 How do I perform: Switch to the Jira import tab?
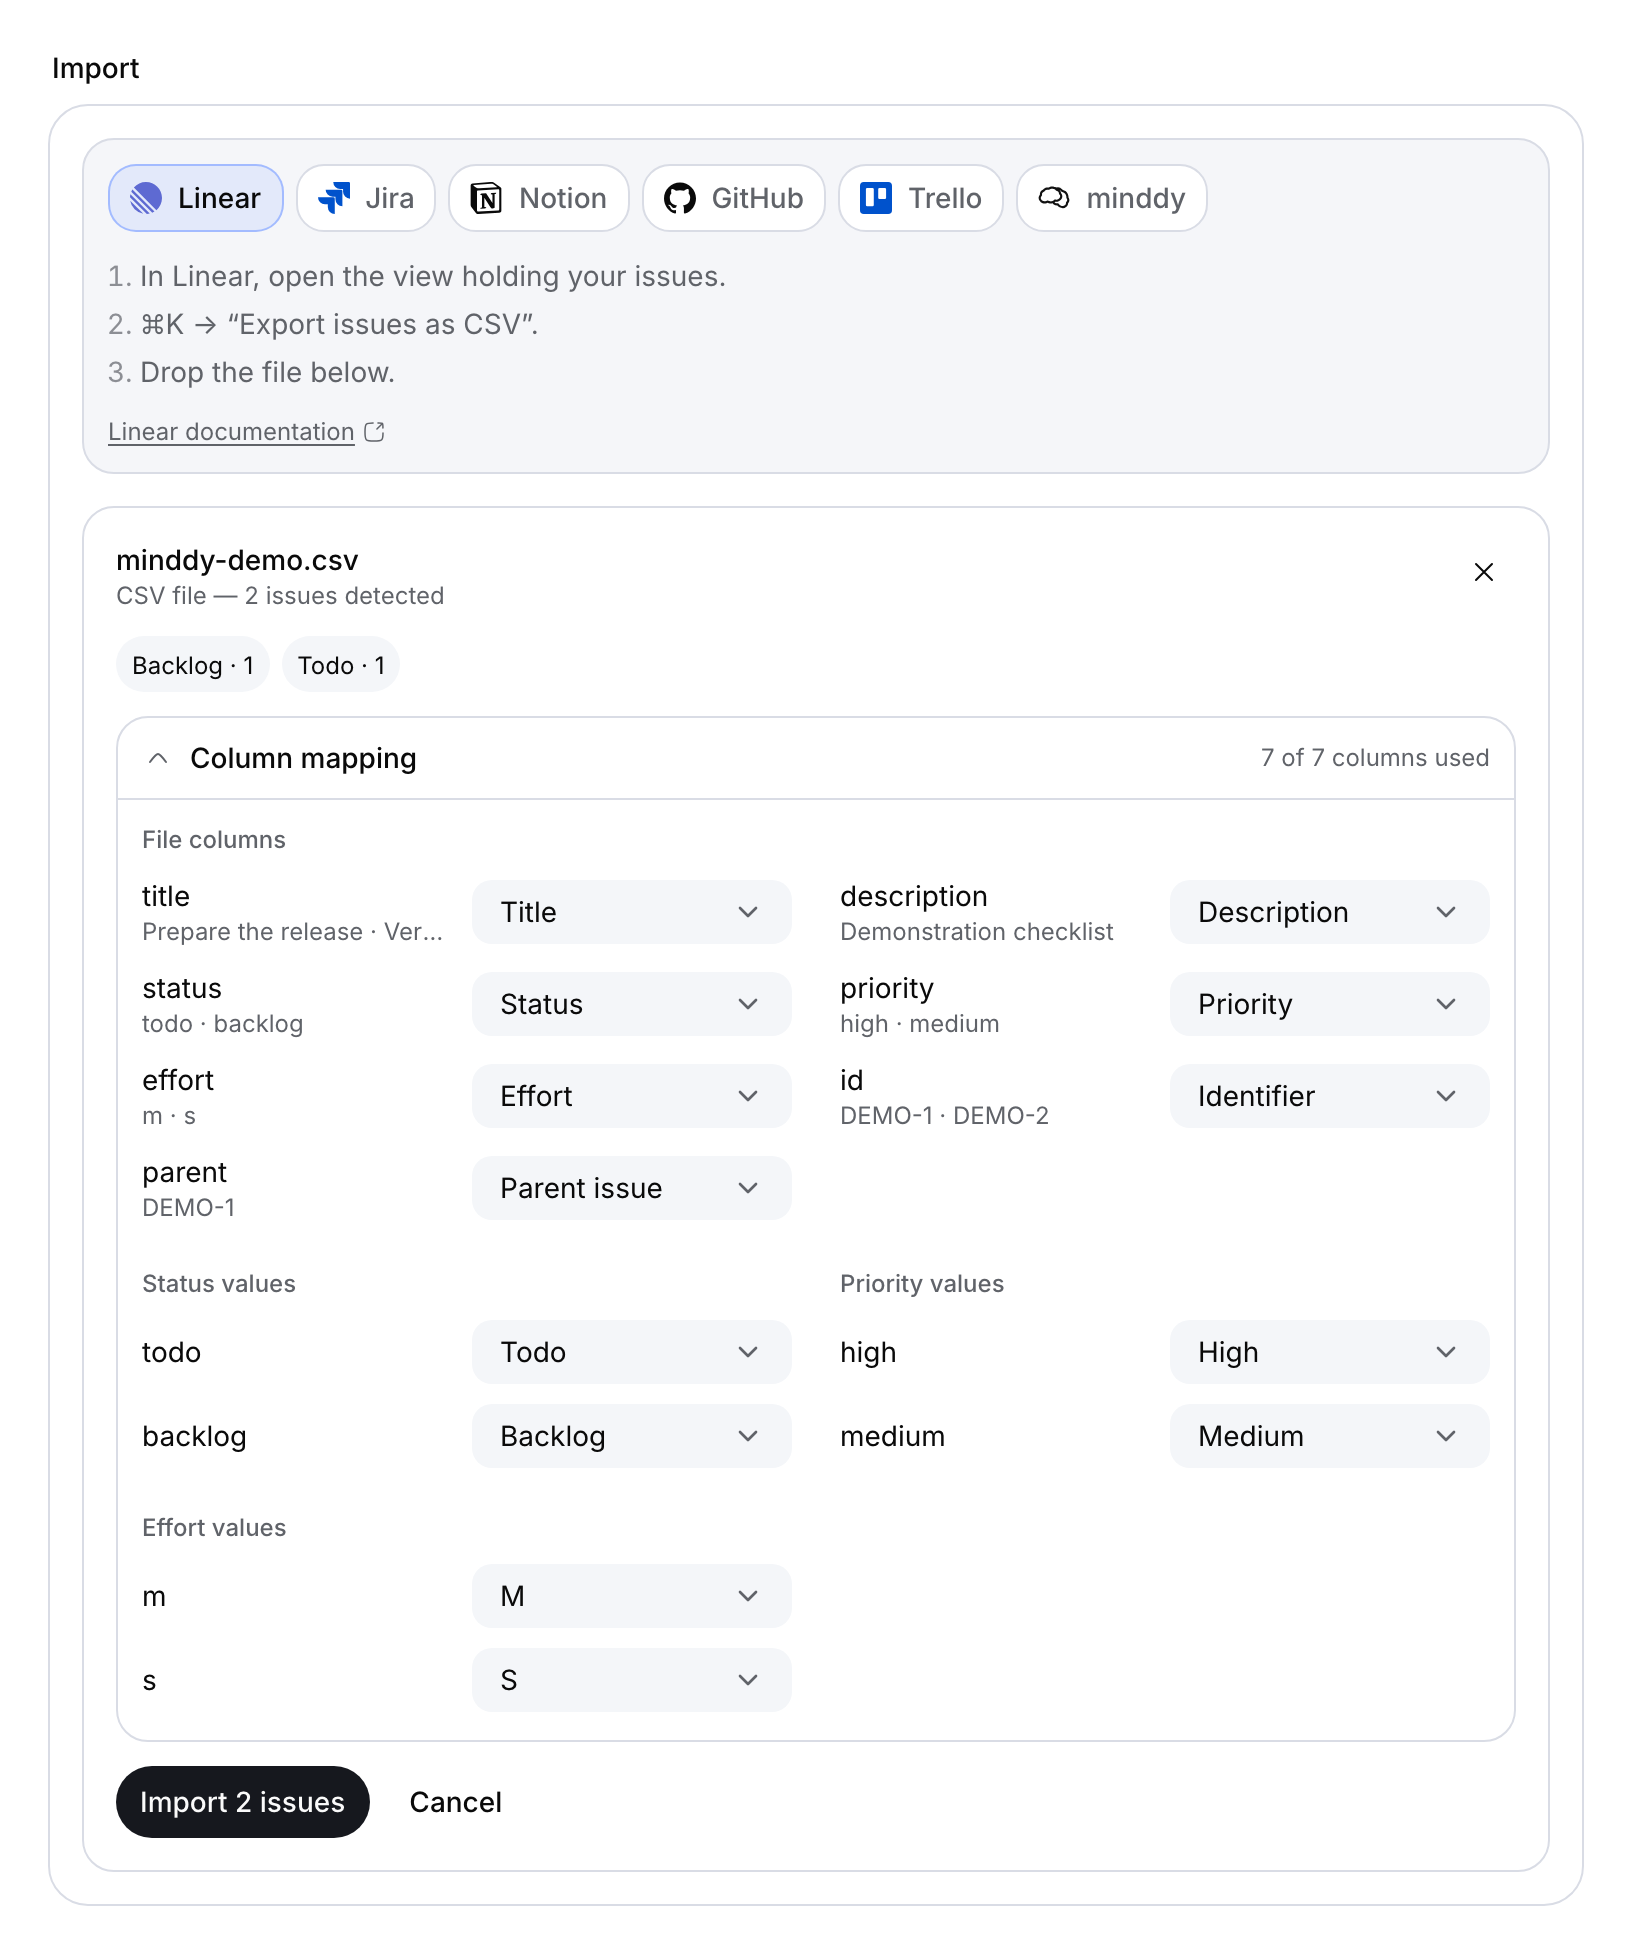366,198
